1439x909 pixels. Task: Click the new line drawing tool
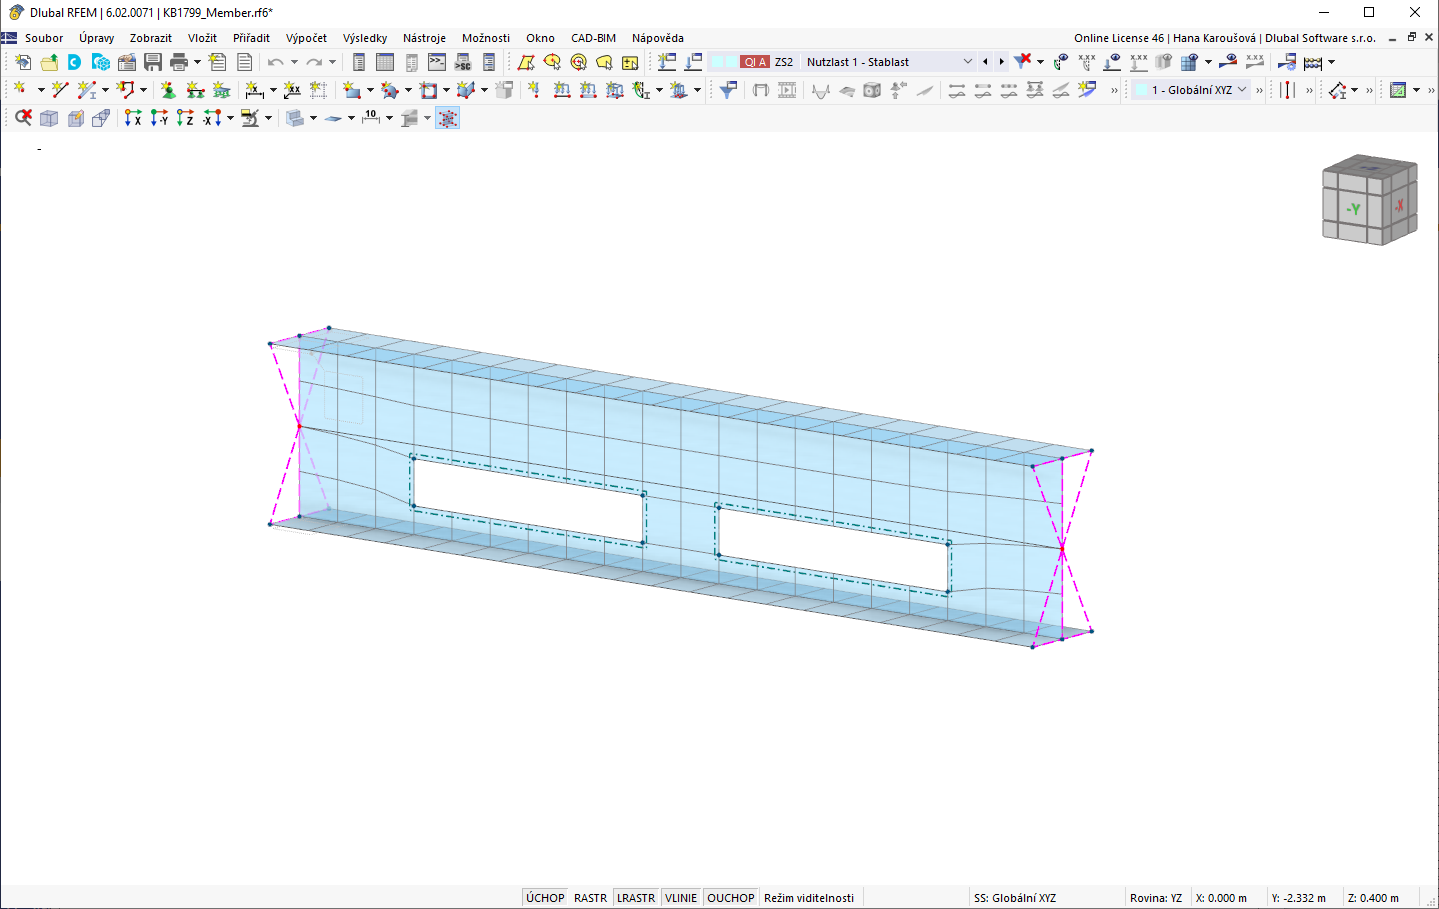click(x=60, y=90)
